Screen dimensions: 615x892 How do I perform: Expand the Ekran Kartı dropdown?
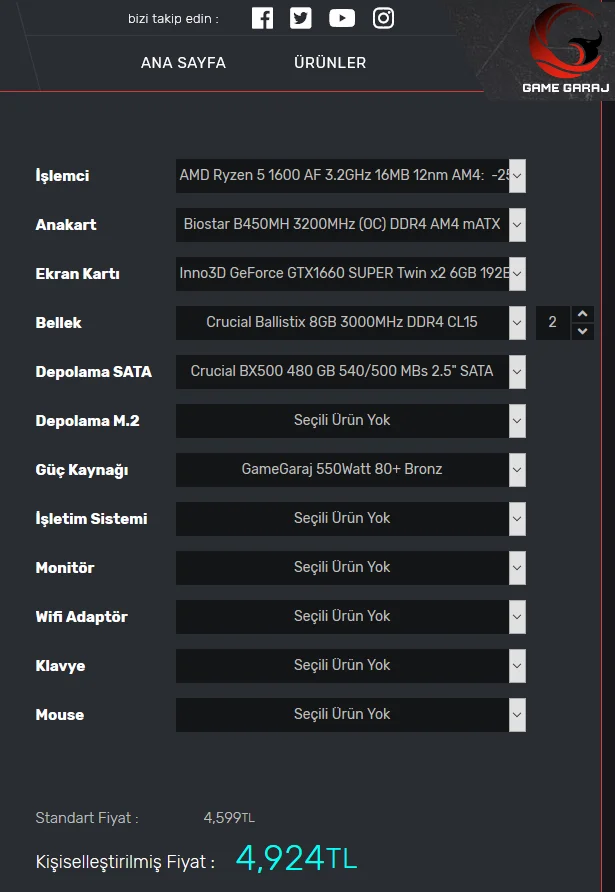click(351, 273)
